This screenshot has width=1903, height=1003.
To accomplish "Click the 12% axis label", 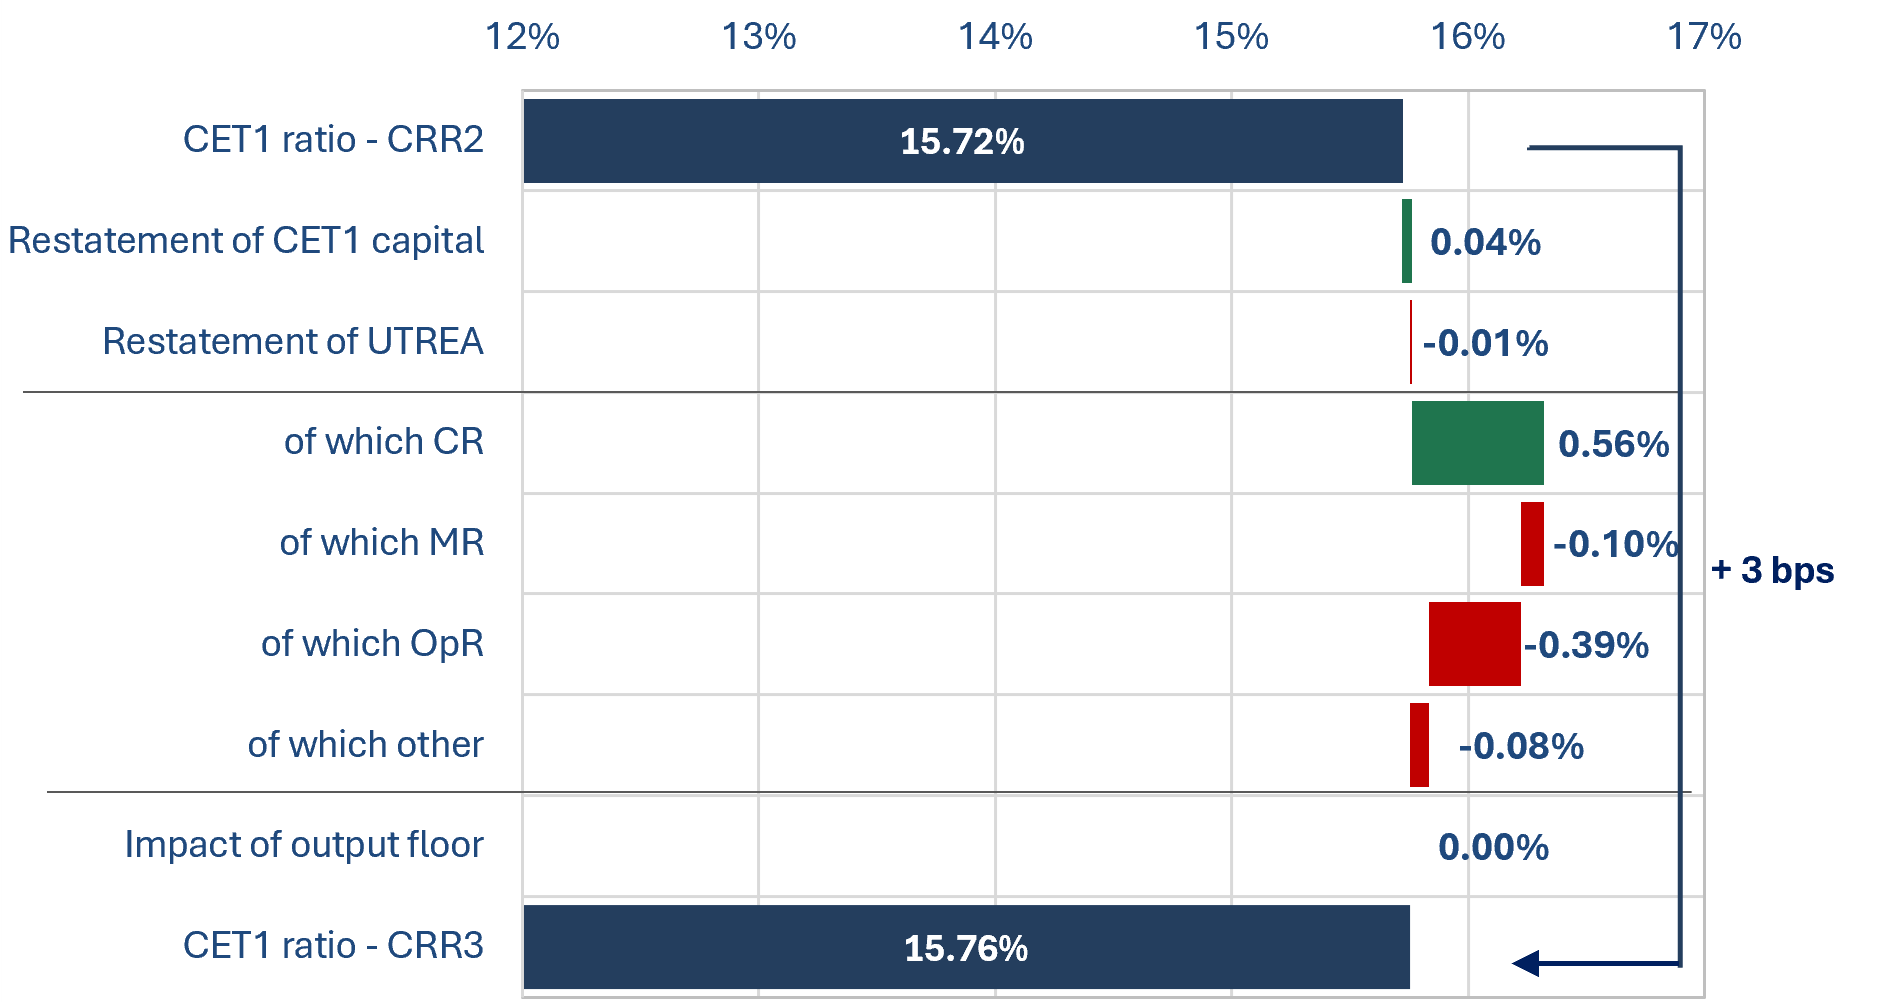I will [x=522, y=37].
